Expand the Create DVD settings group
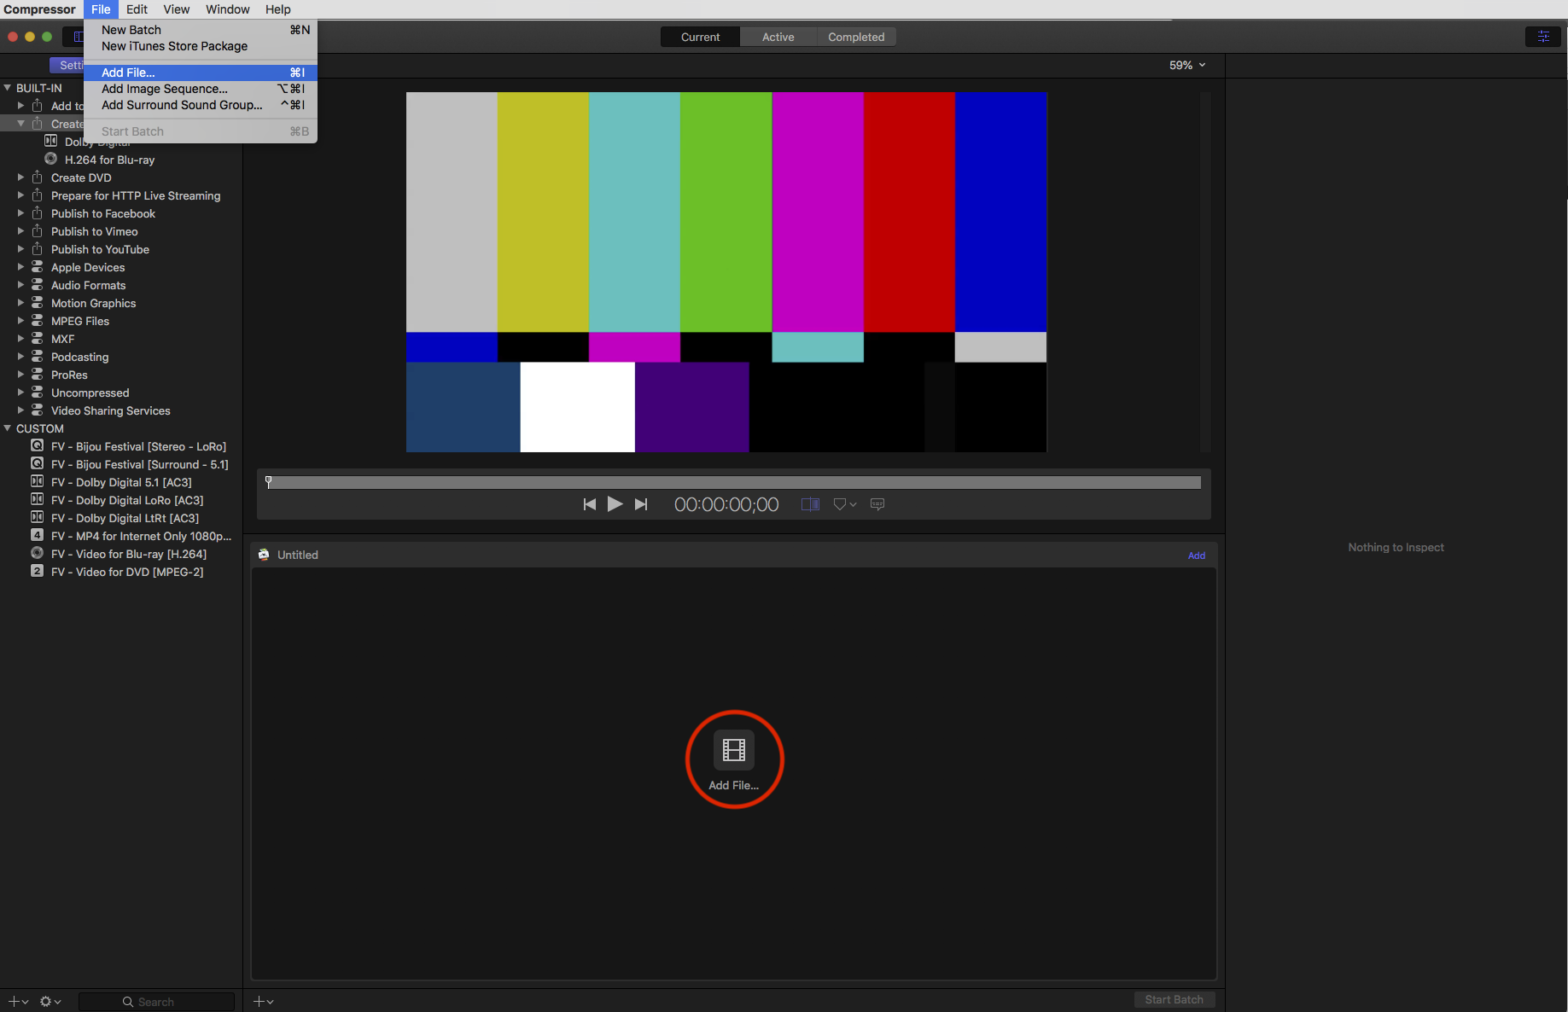 (x=20, y=178)
